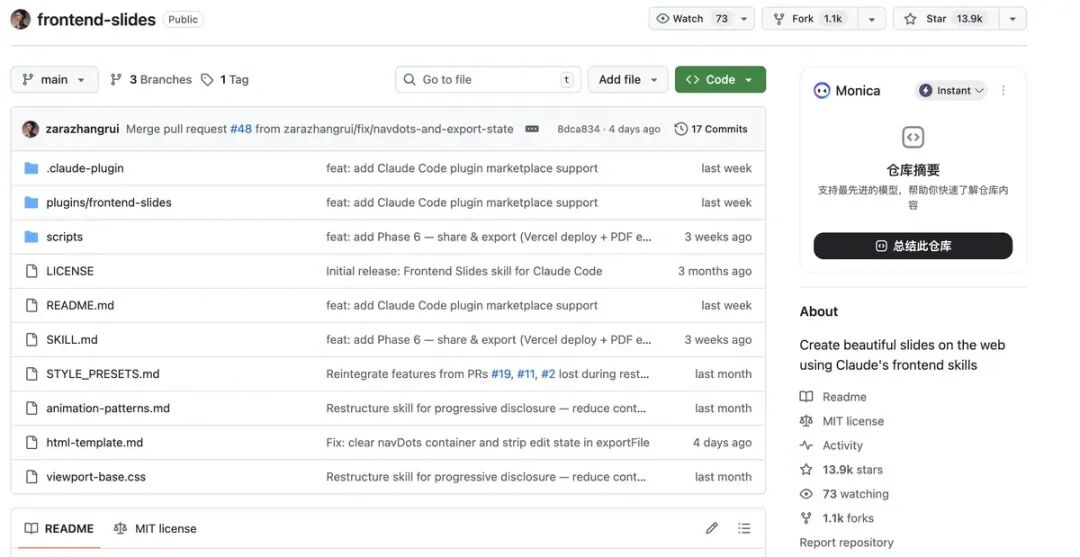
Task: Star the repository with the Star button
Action: point(946,19)
